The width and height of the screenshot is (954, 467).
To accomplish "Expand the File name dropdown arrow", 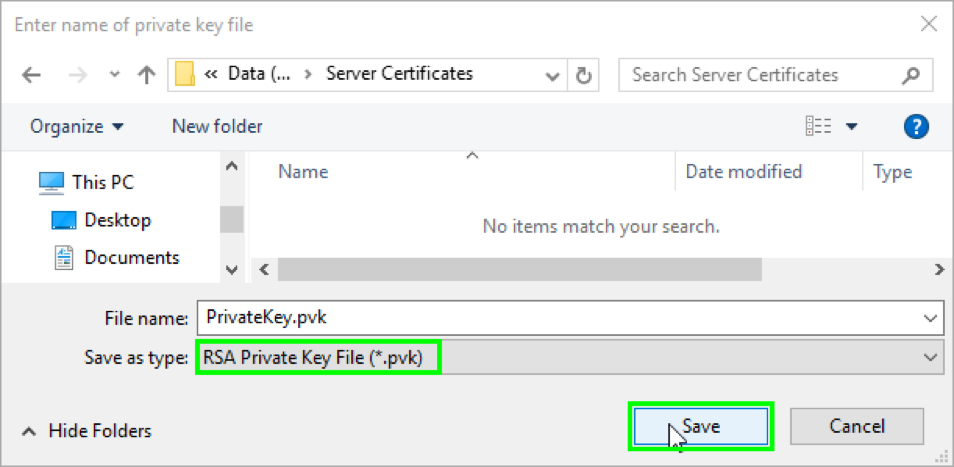I will (931, 317).
